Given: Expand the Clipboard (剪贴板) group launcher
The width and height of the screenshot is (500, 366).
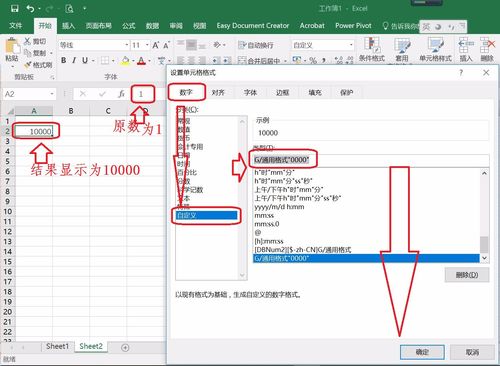Looking at the screenshot, I should [x=52, y=77].
